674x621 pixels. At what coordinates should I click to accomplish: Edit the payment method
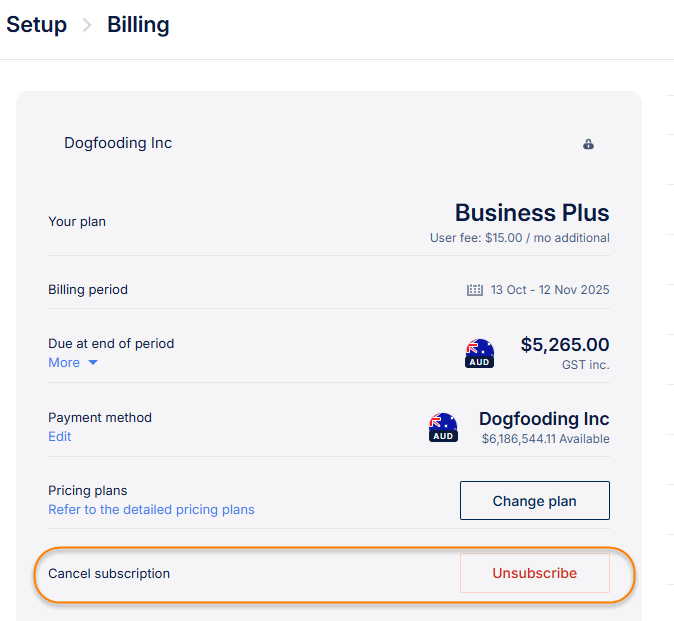pyautogui.click(x=60, y=437)
